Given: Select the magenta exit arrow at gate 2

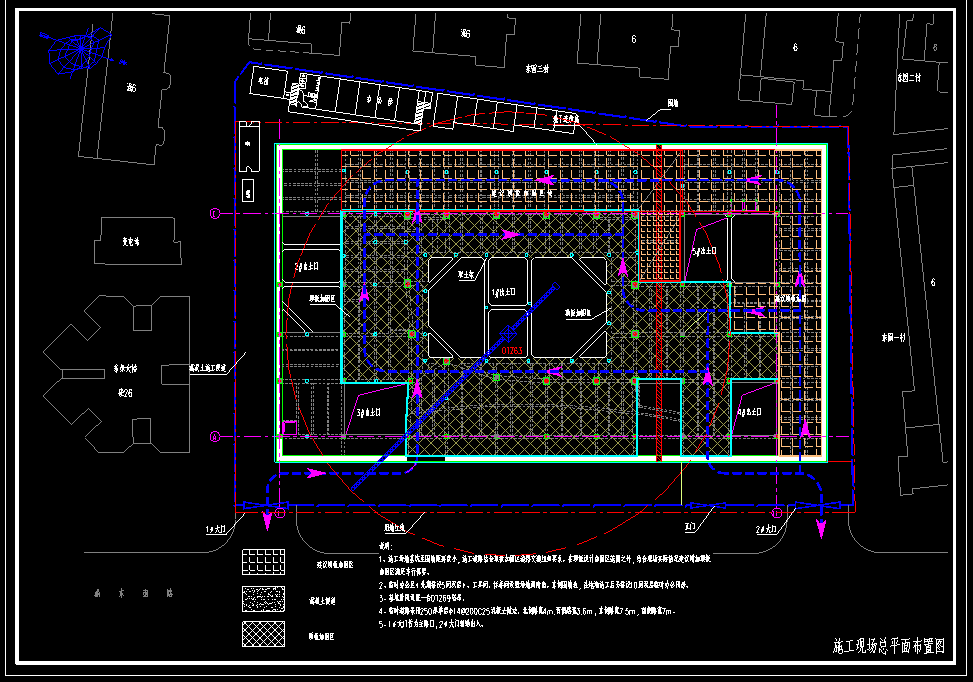Looking at the screenshot, I should pos(821,525).
